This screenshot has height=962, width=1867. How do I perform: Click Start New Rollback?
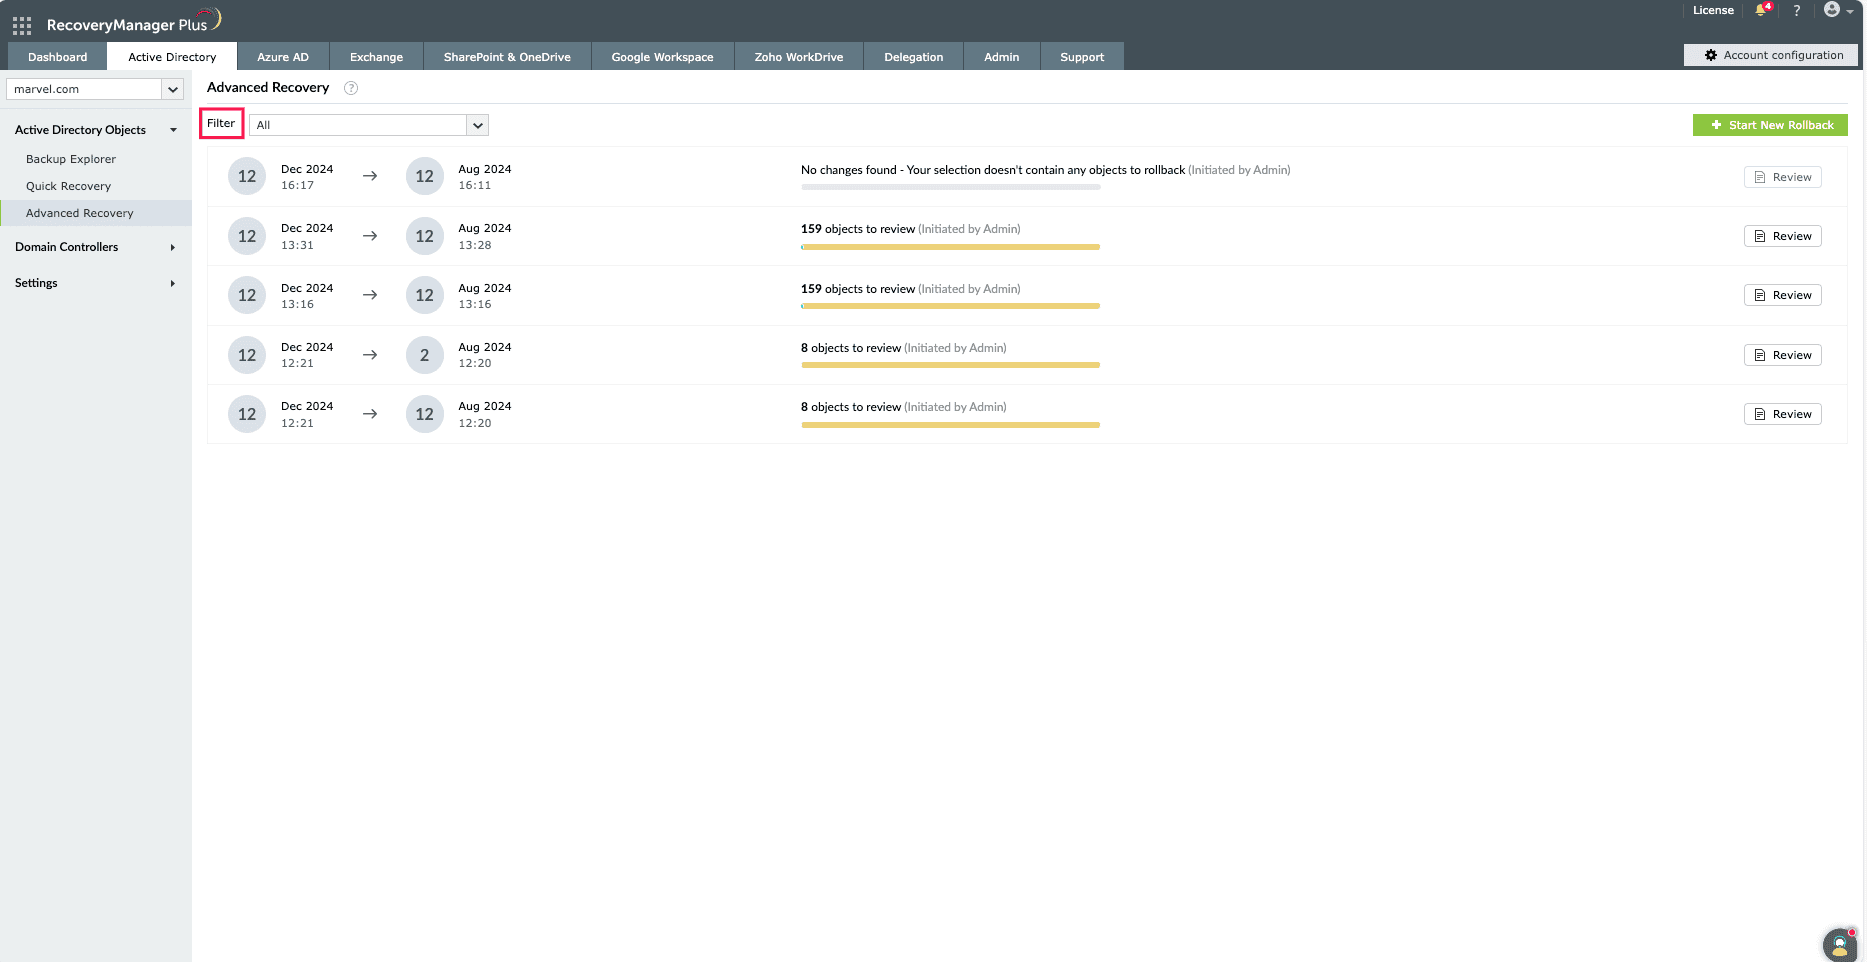(x=1770, y=125)
